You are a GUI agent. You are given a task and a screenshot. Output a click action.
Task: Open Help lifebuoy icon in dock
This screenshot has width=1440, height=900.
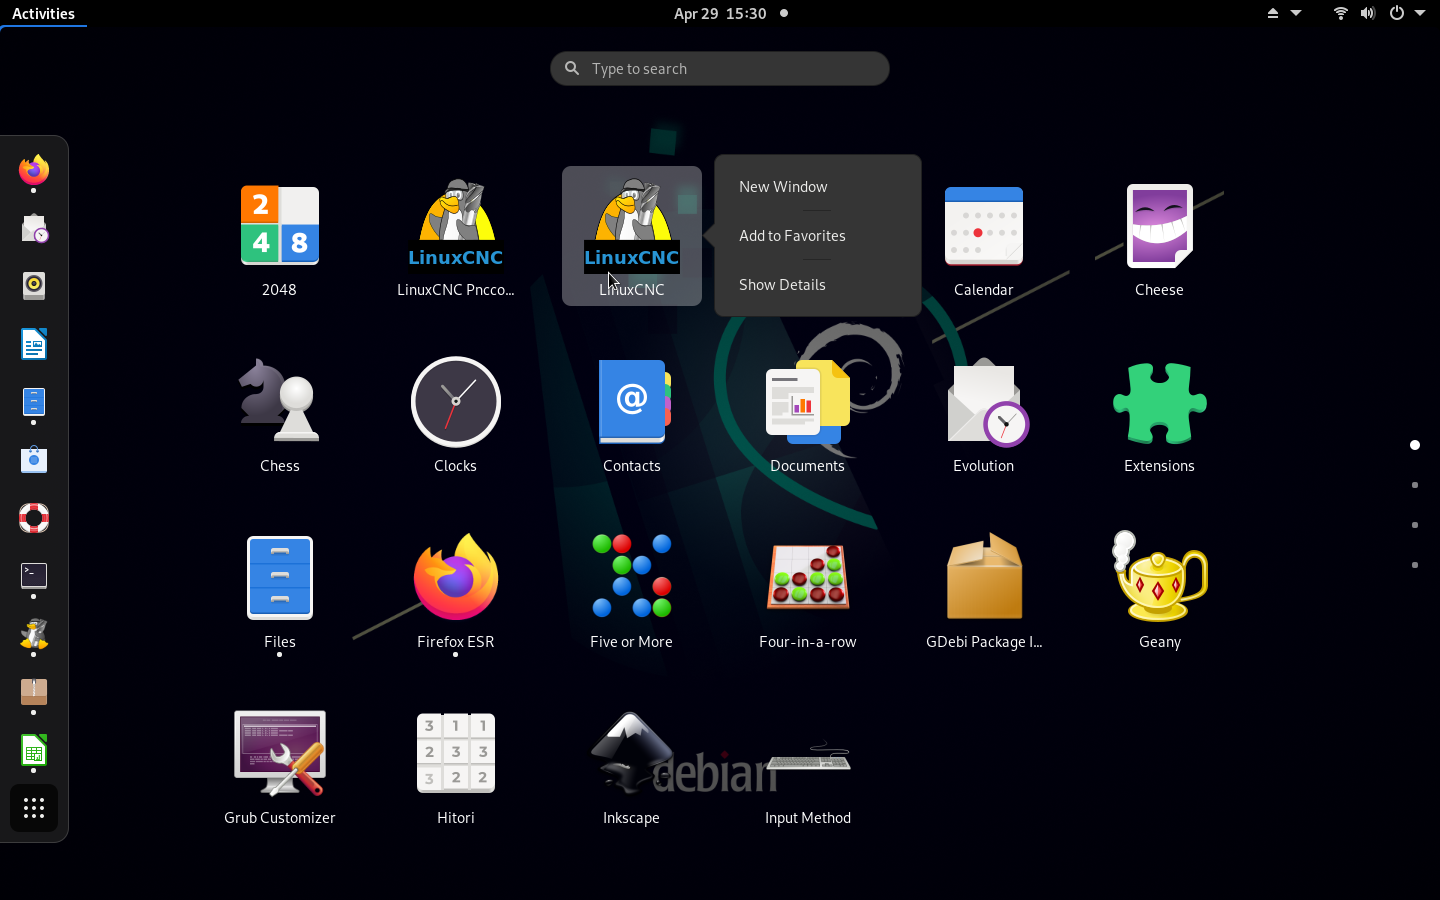tap(34, 518)
